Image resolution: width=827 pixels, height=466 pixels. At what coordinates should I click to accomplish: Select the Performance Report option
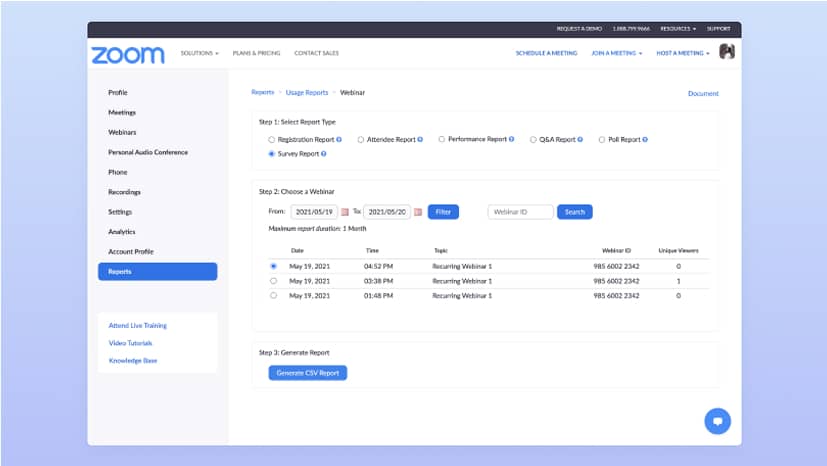coord(442,140)
